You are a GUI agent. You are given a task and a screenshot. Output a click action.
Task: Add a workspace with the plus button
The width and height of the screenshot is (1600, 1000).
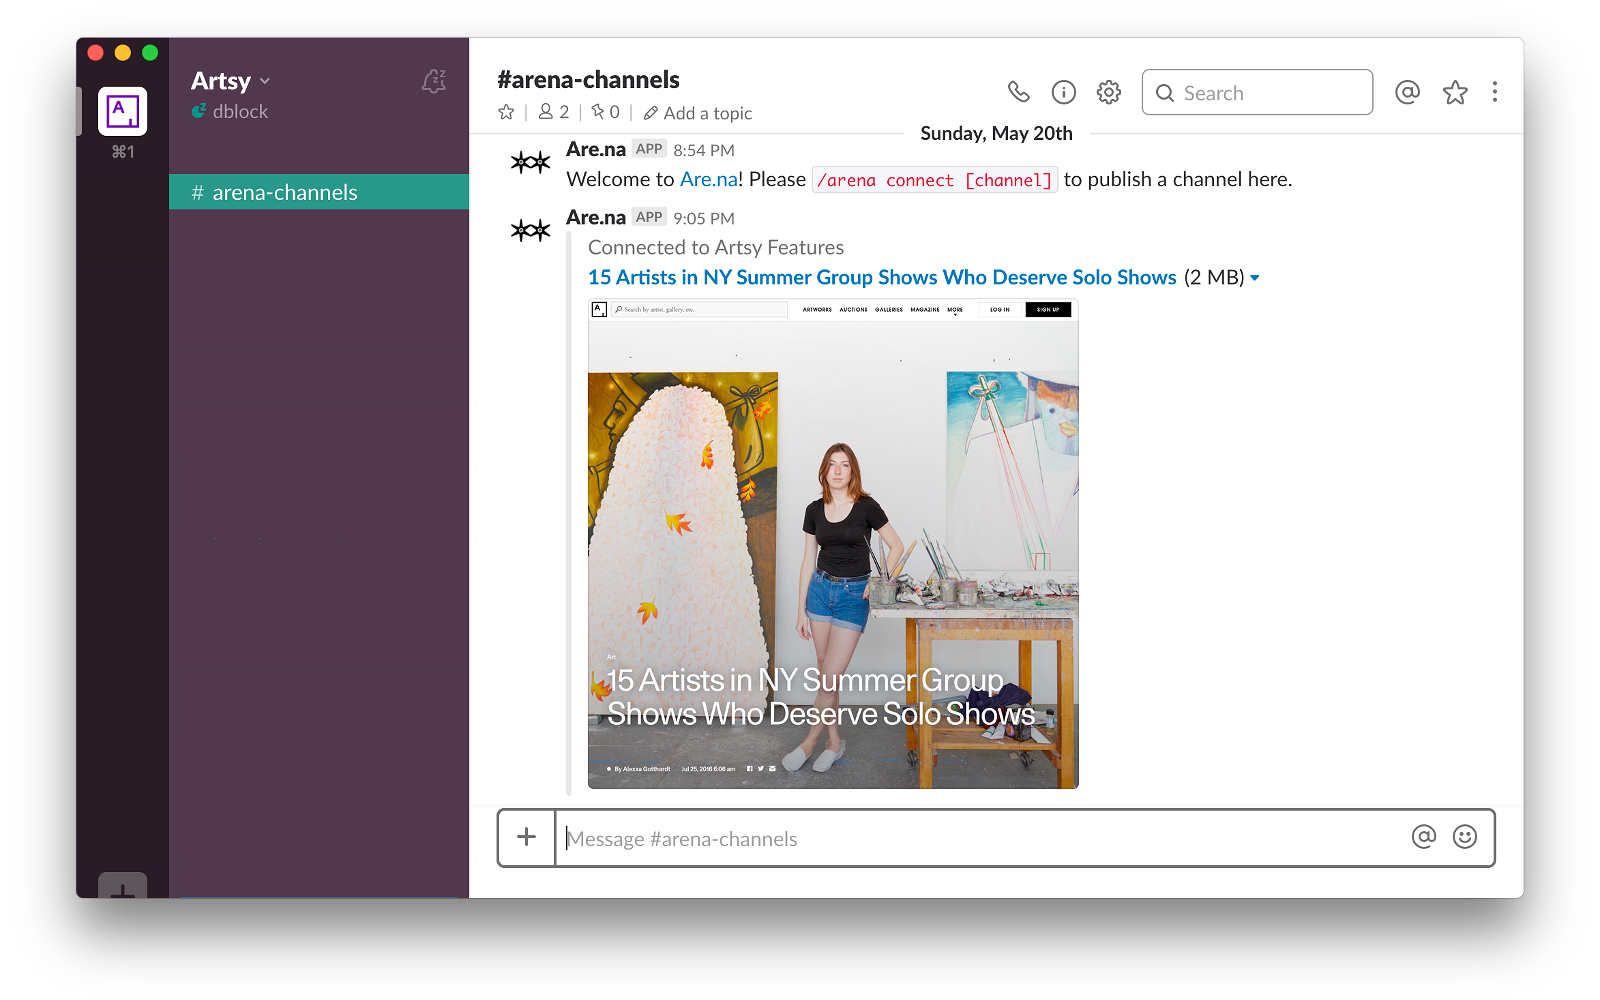[123, 886]
